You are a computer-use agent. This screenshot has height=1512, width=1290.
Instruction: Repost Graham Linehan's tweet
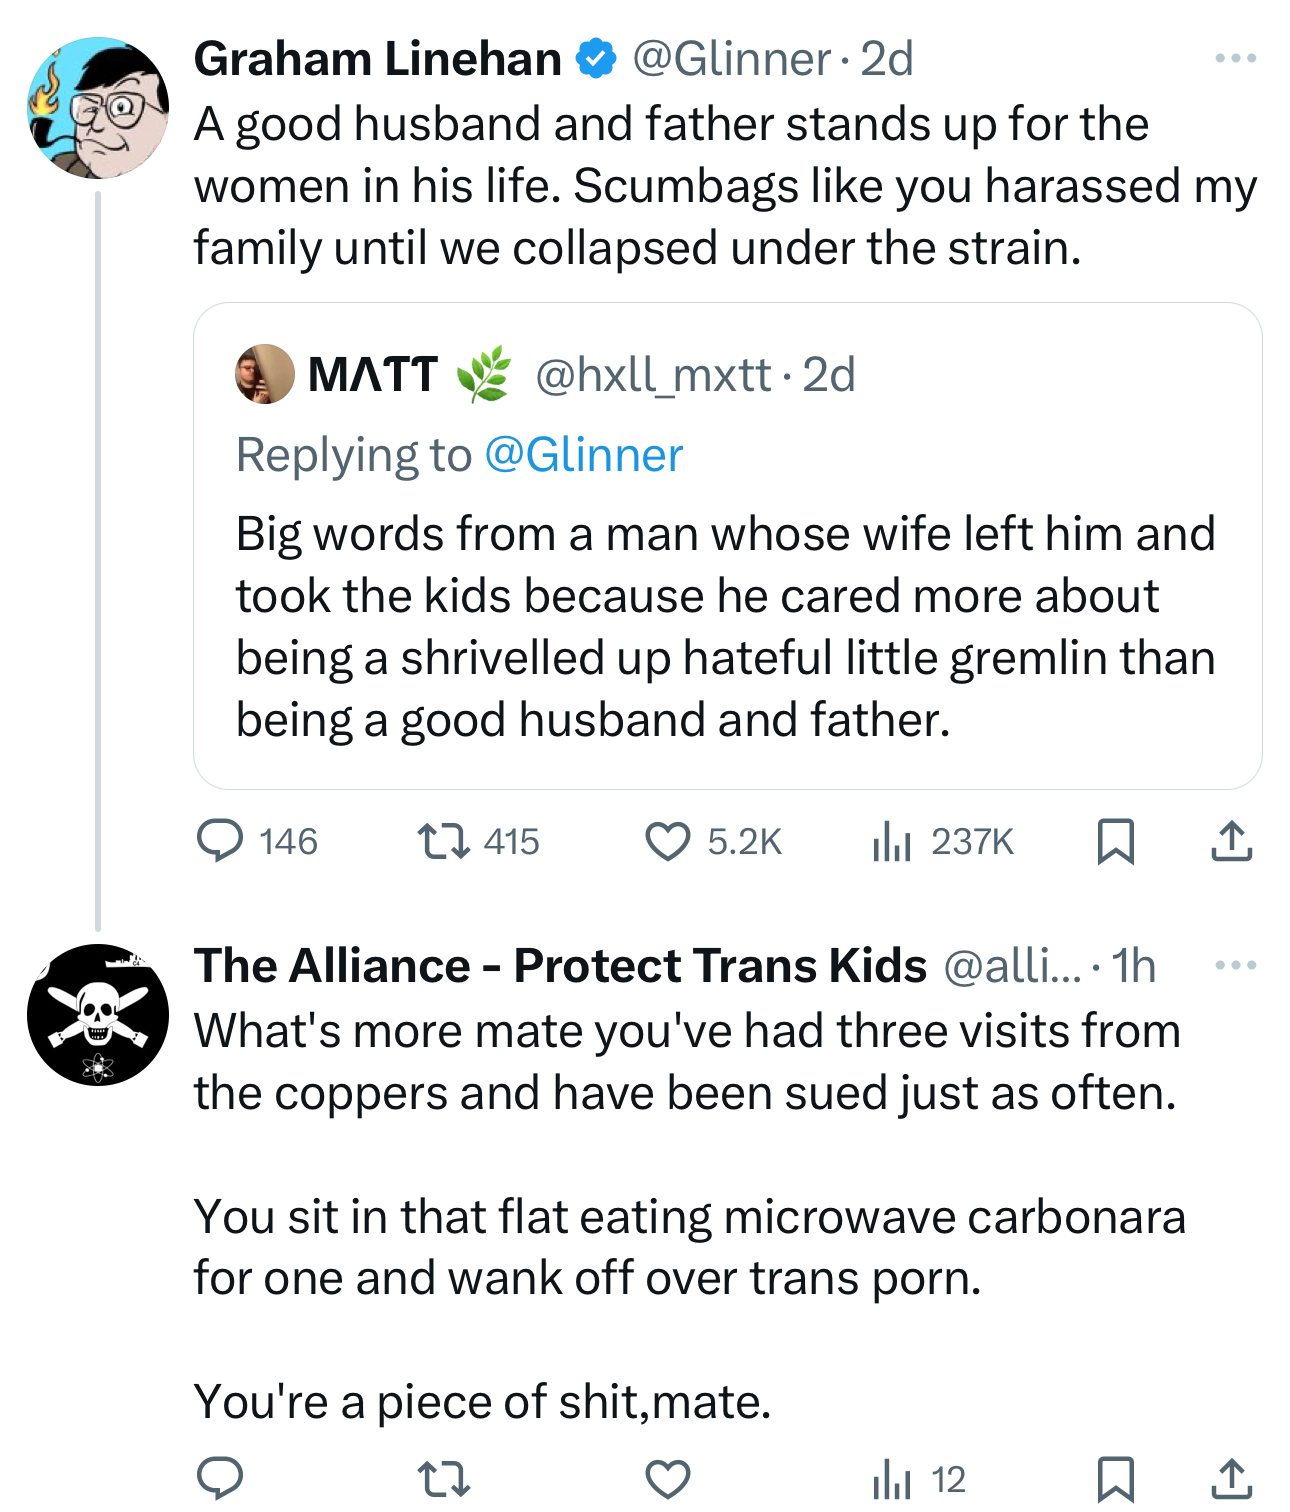443,841
